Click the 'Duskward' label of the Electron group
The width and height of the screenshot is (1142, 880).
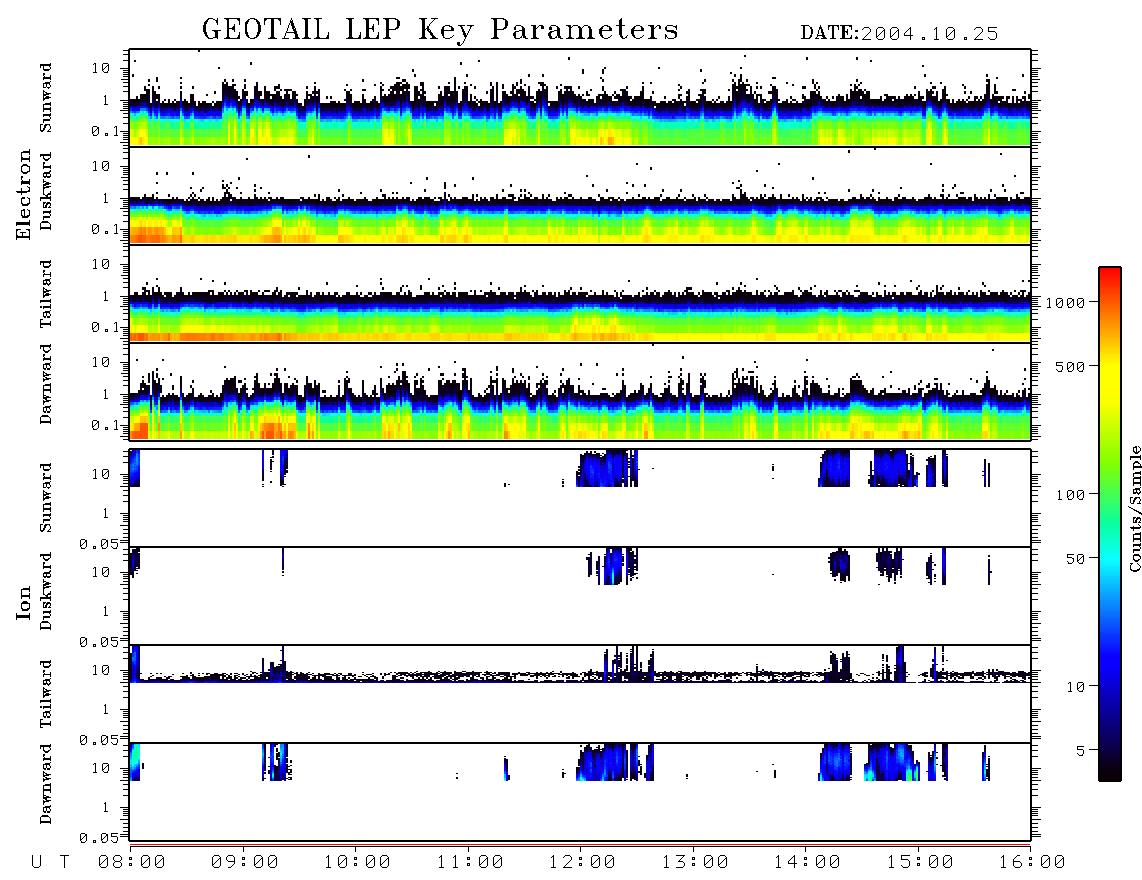pyautogui.click(x=46, y=192)
